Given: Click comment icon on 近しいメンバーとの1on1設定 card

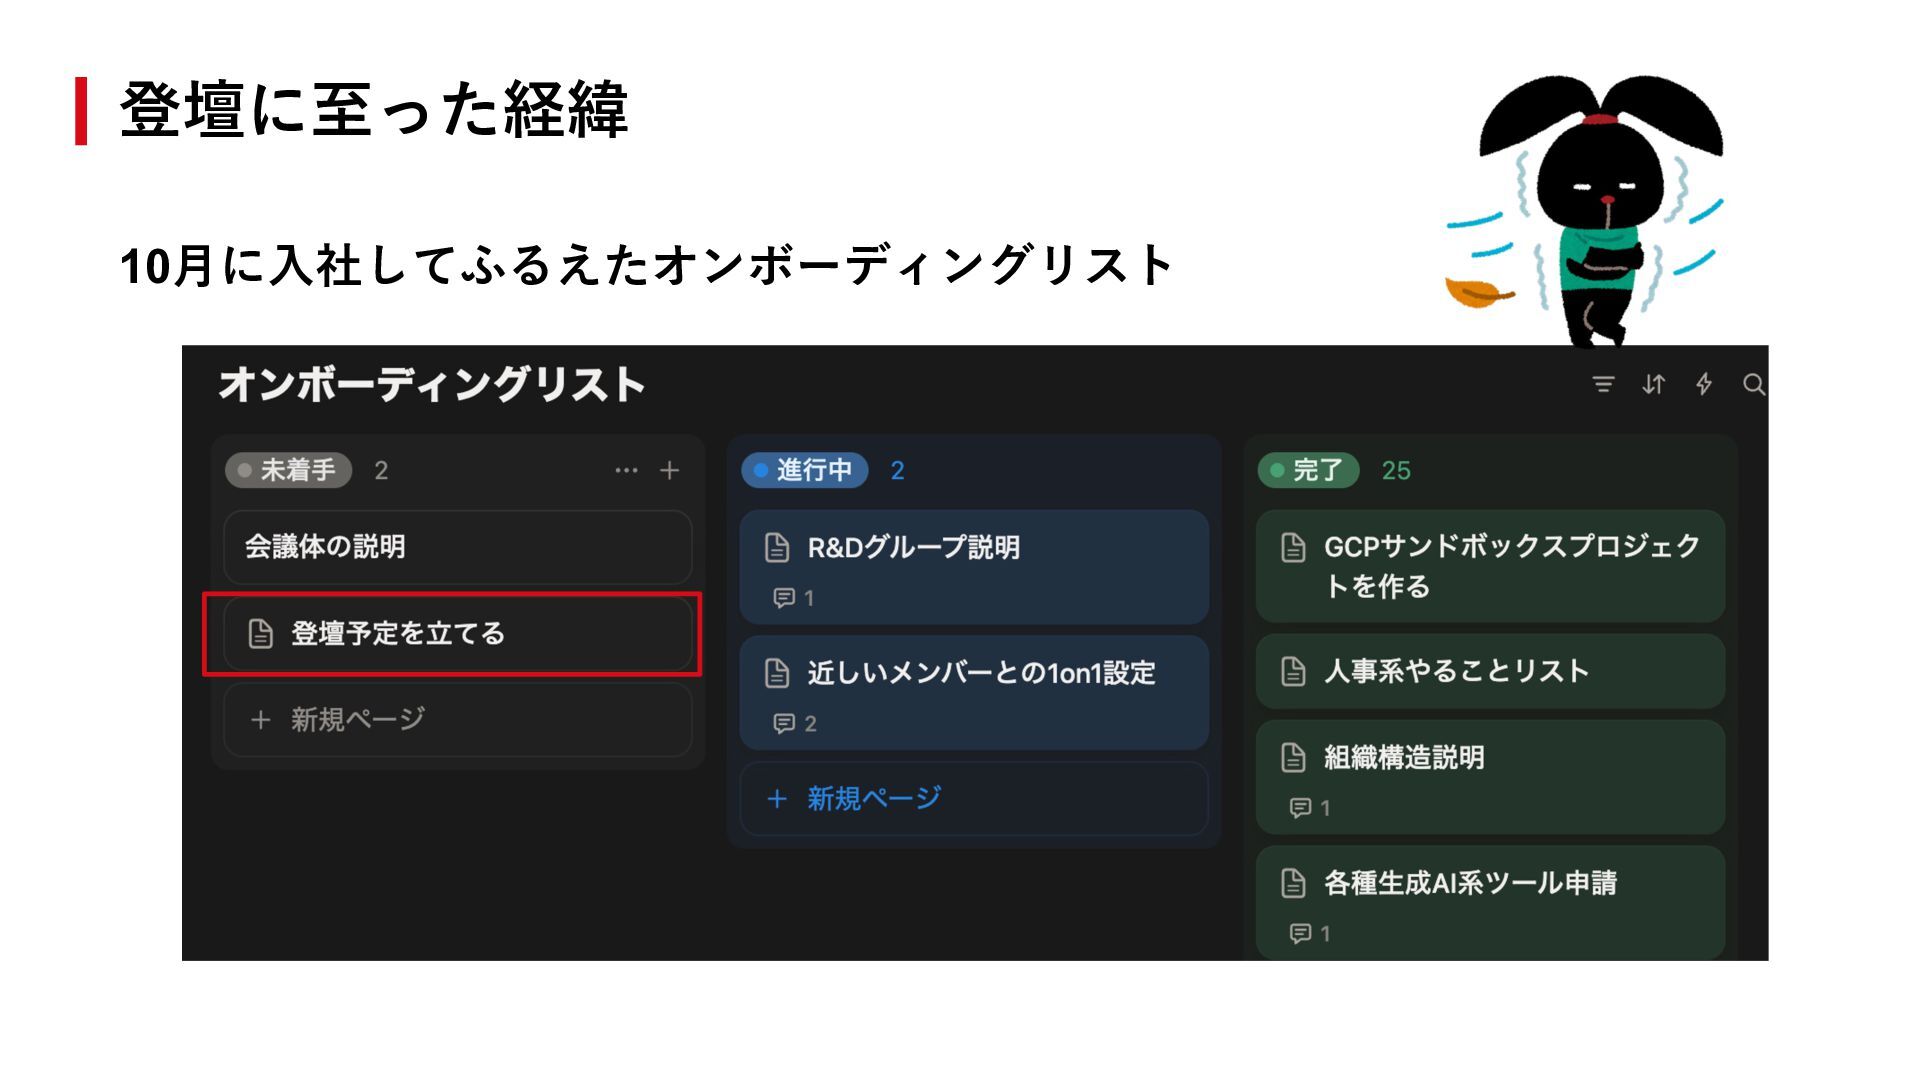Looking at the screenshot, I should pos(784,723).
